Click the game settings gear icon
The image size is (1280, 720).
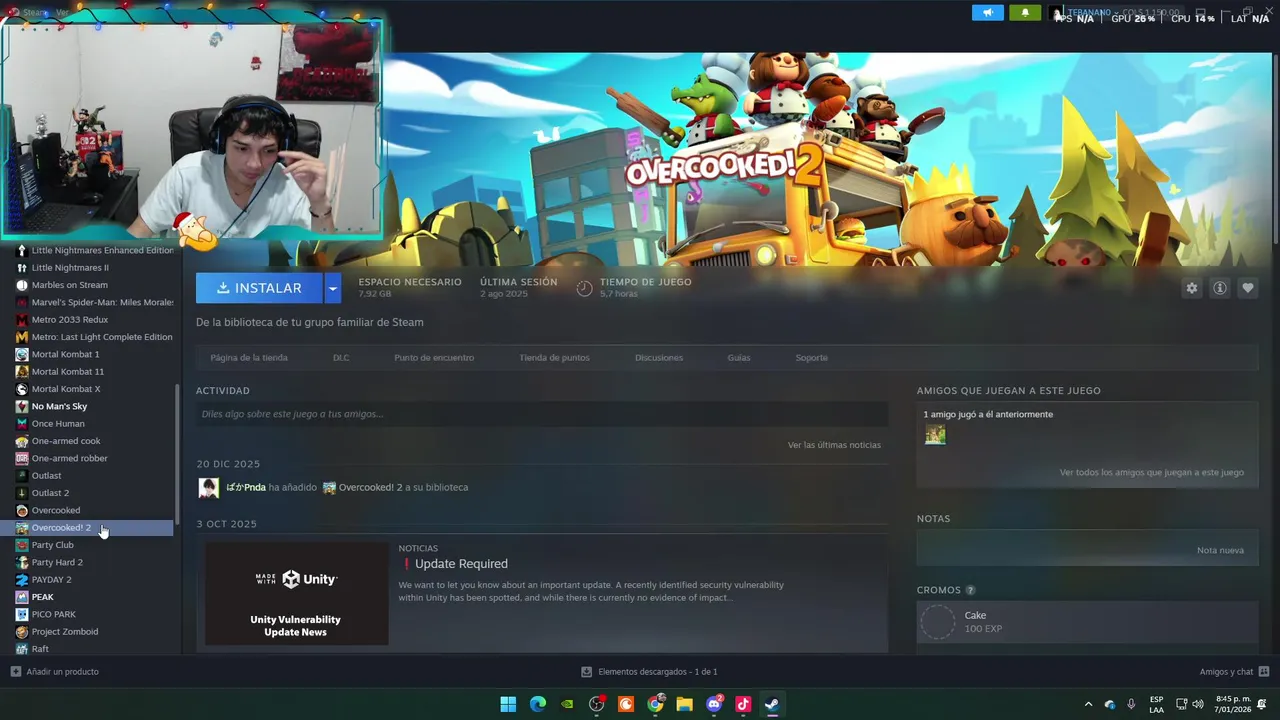click(x=1191, y=288)
